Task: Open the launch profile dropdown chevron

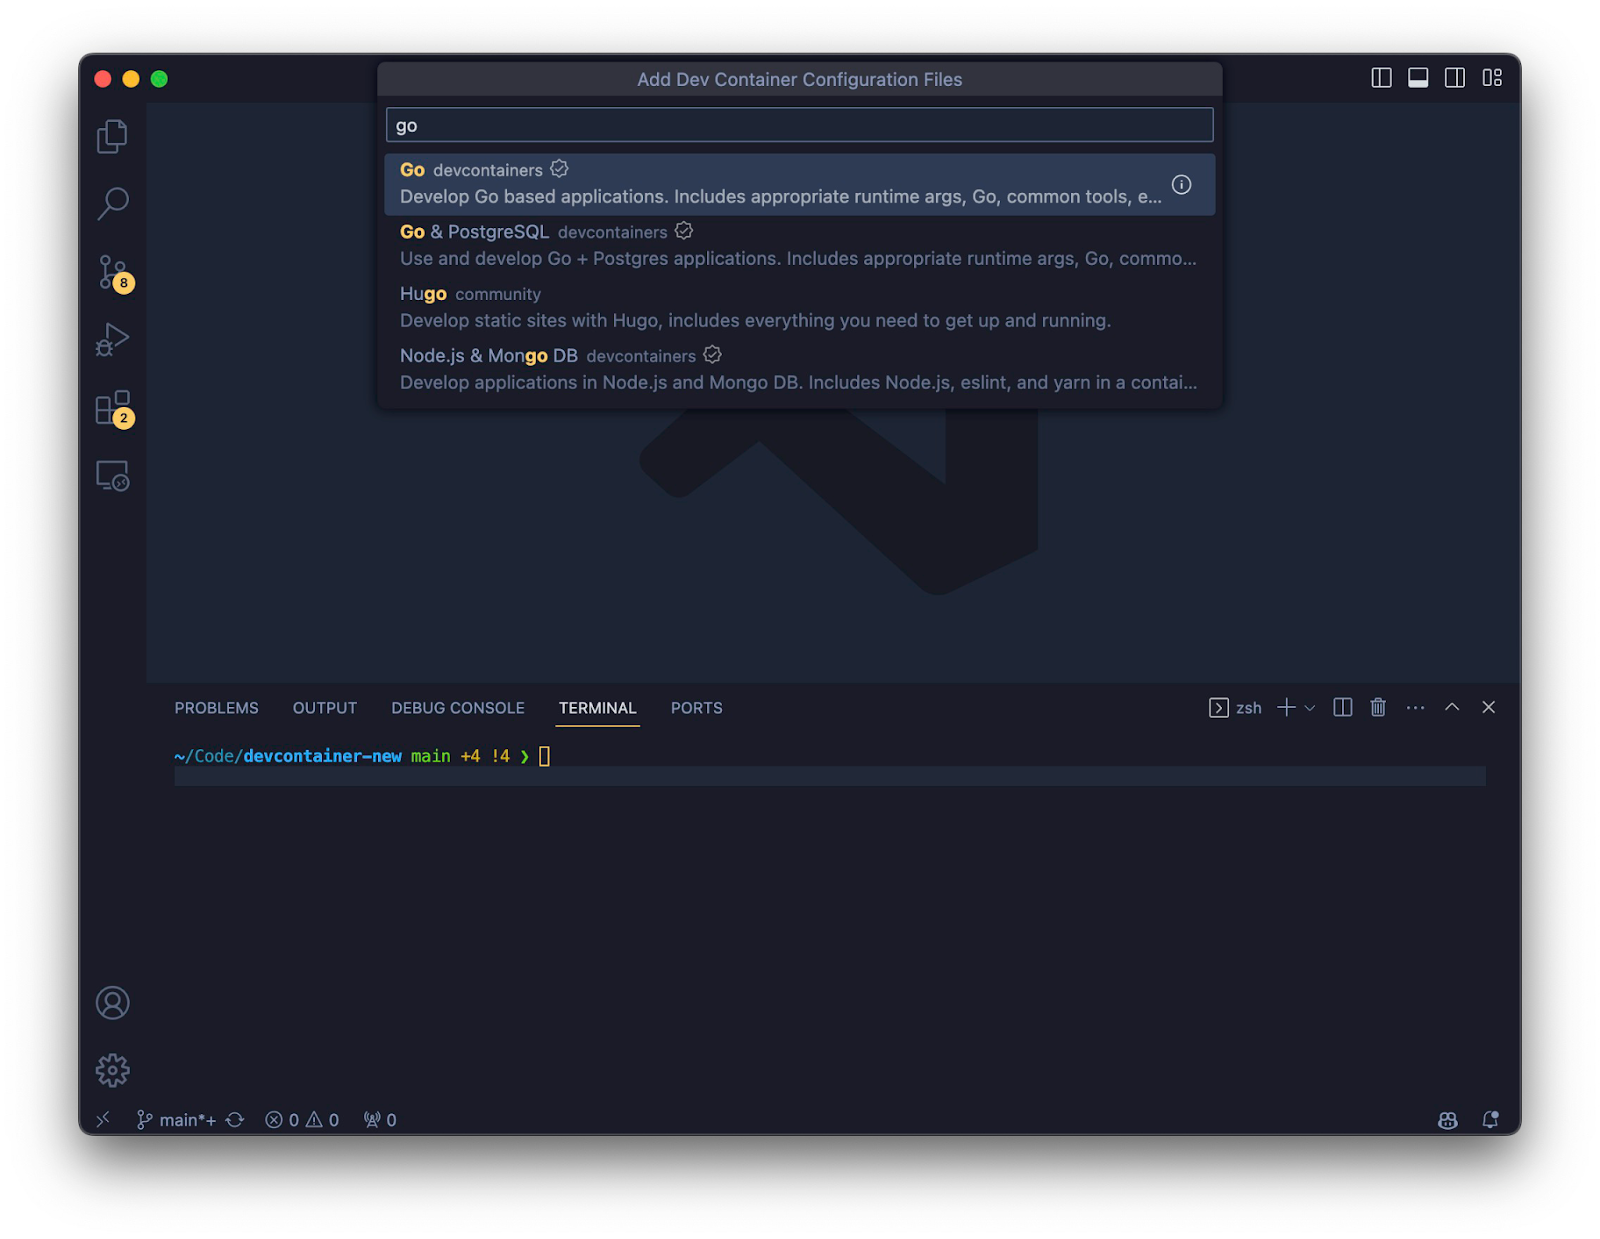Action: 1310,708
